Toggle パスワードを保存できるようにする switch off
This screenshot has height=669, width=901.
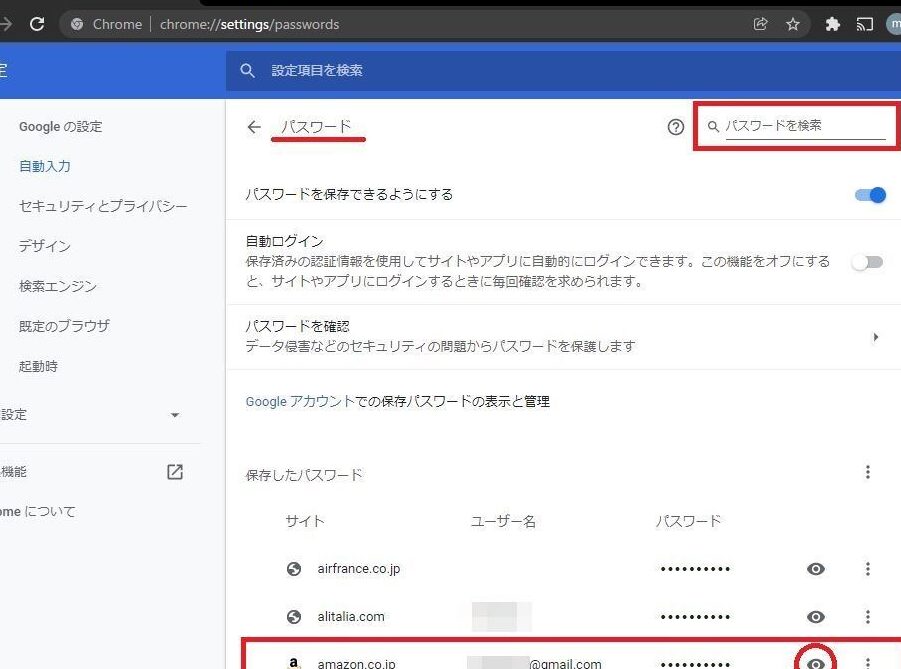pyautogui.click(x=870, y=195)
